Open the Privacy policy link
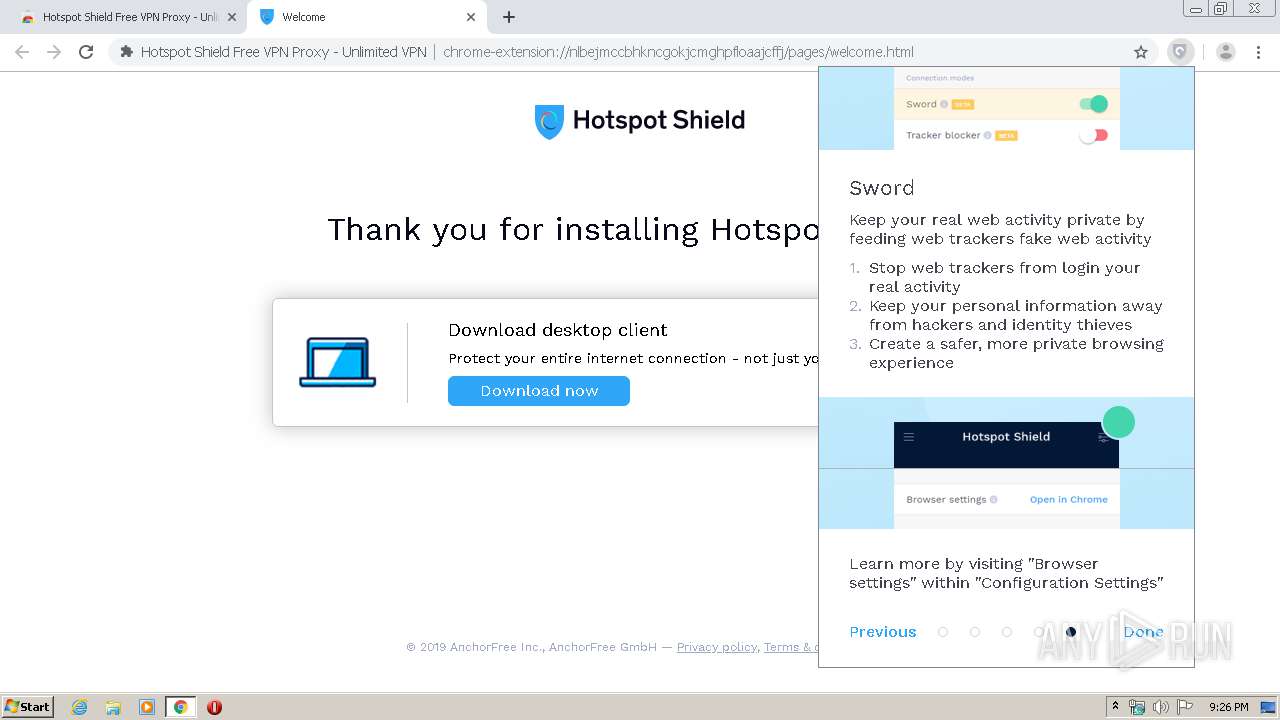 pyautogui.click(x=717, y=647)
